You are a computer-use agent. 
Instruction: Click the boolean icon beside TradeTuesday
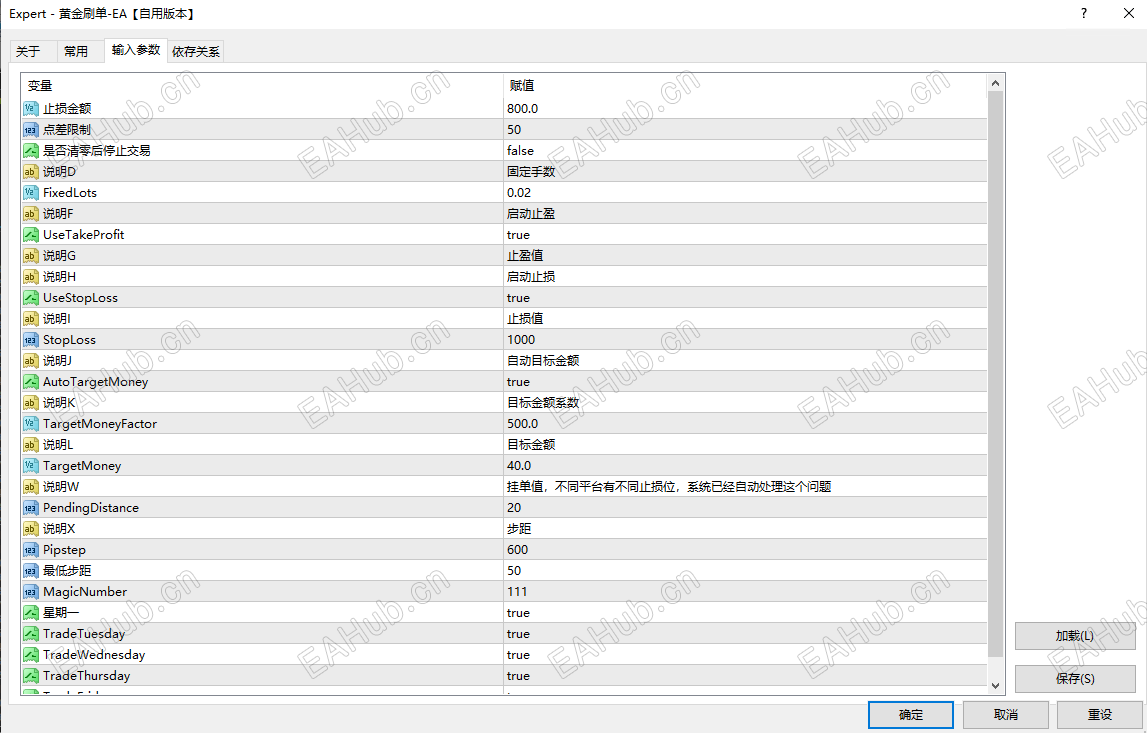[31, 634]
